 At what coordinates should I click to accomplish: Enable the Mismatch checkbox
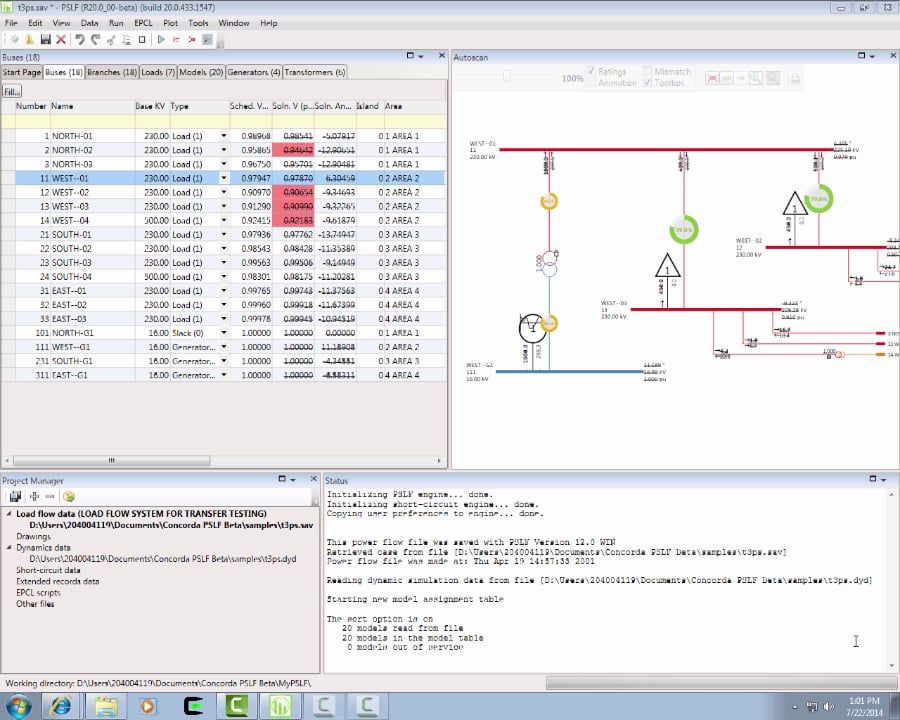tap(647, 72)
